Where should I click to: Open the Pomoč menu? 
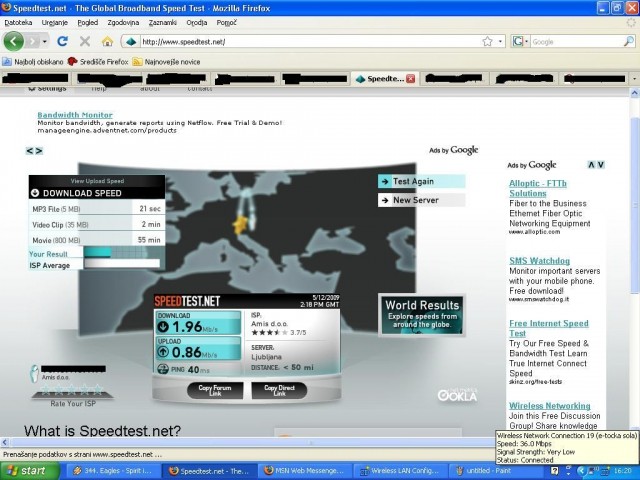(226, 22)
